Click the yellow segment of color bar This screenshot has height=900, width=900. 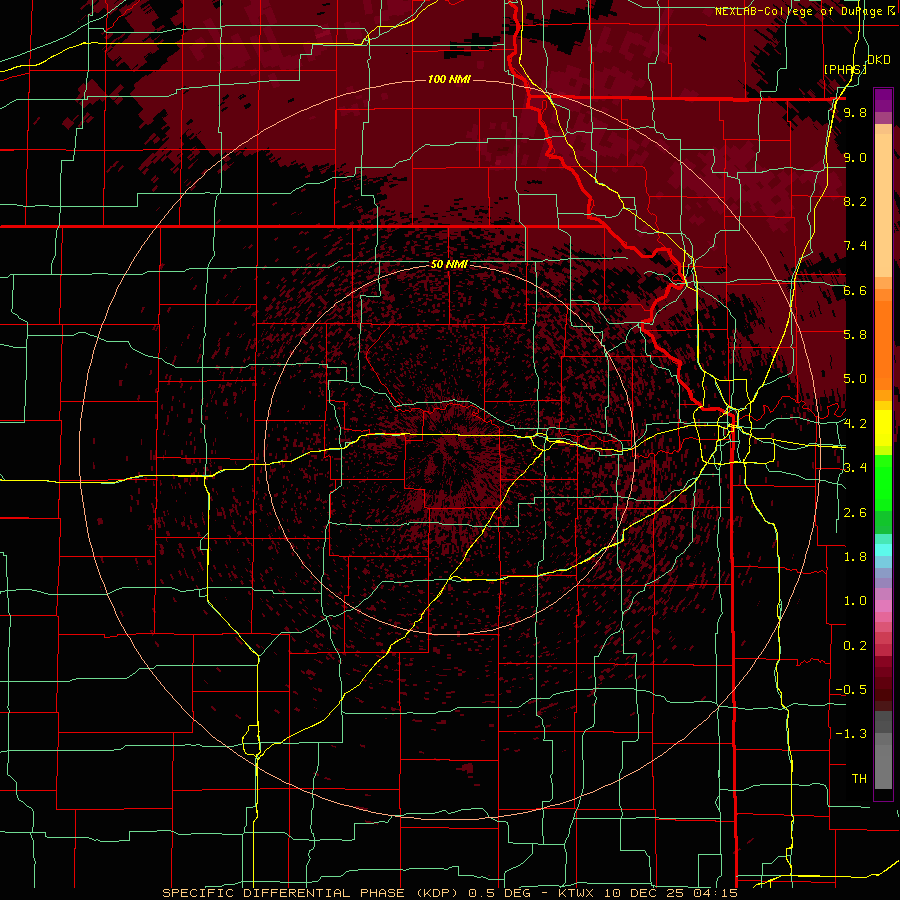(883, 428)
